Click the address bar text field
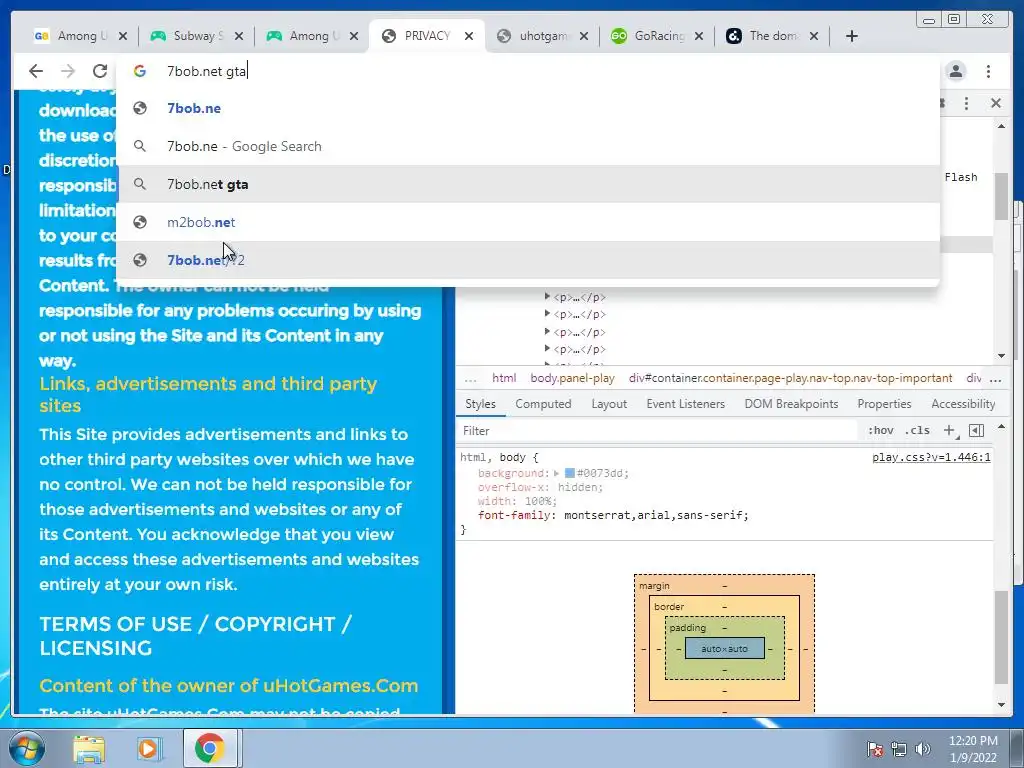The image size is (1024, 768). point(528,71)
